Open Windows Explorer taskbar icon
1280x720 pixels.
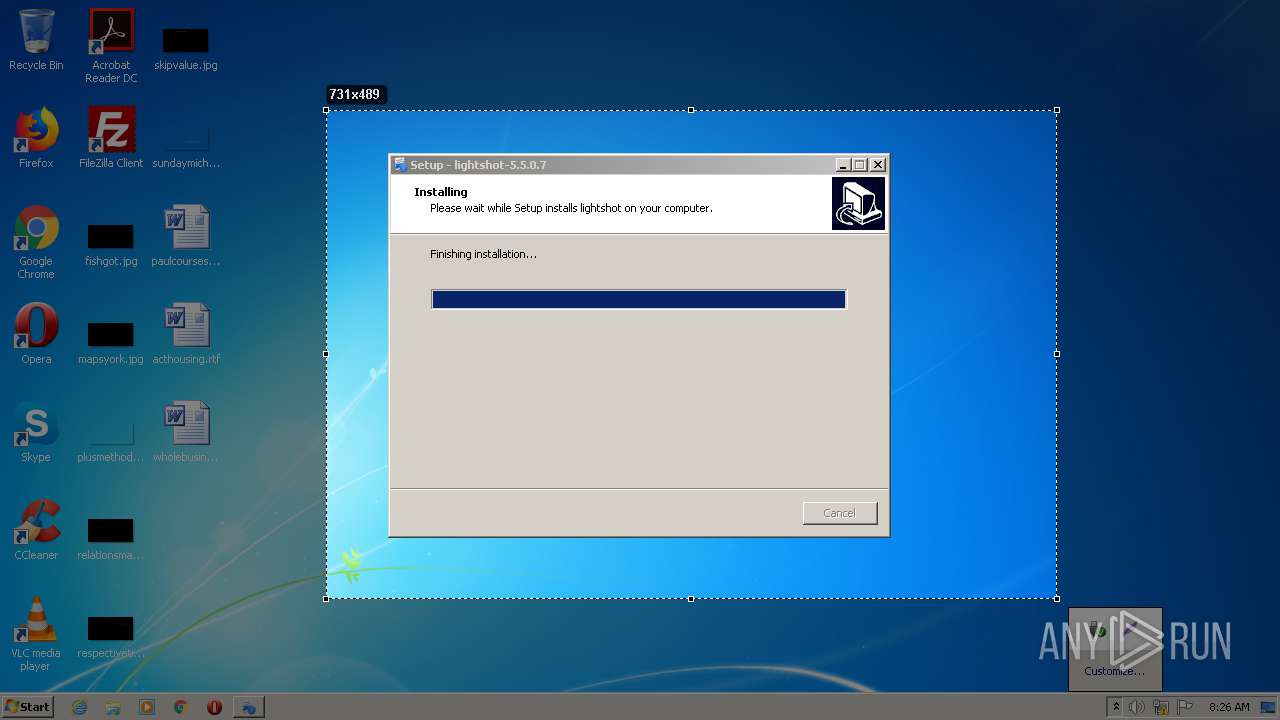113,707
